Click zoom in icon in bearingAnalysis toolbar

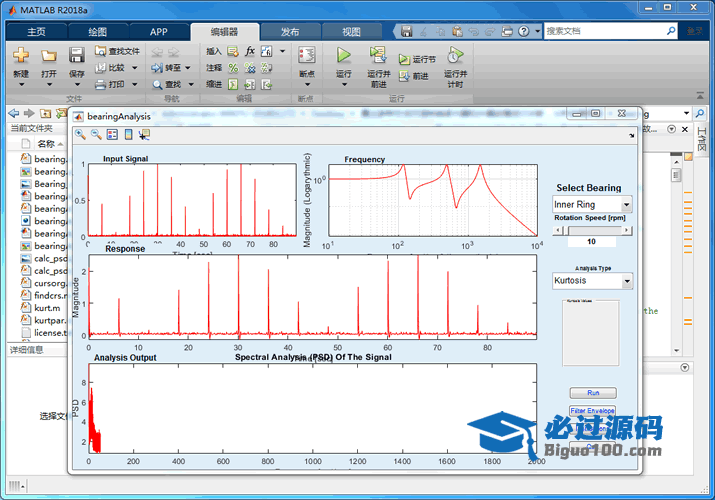(x=80, y=134)
